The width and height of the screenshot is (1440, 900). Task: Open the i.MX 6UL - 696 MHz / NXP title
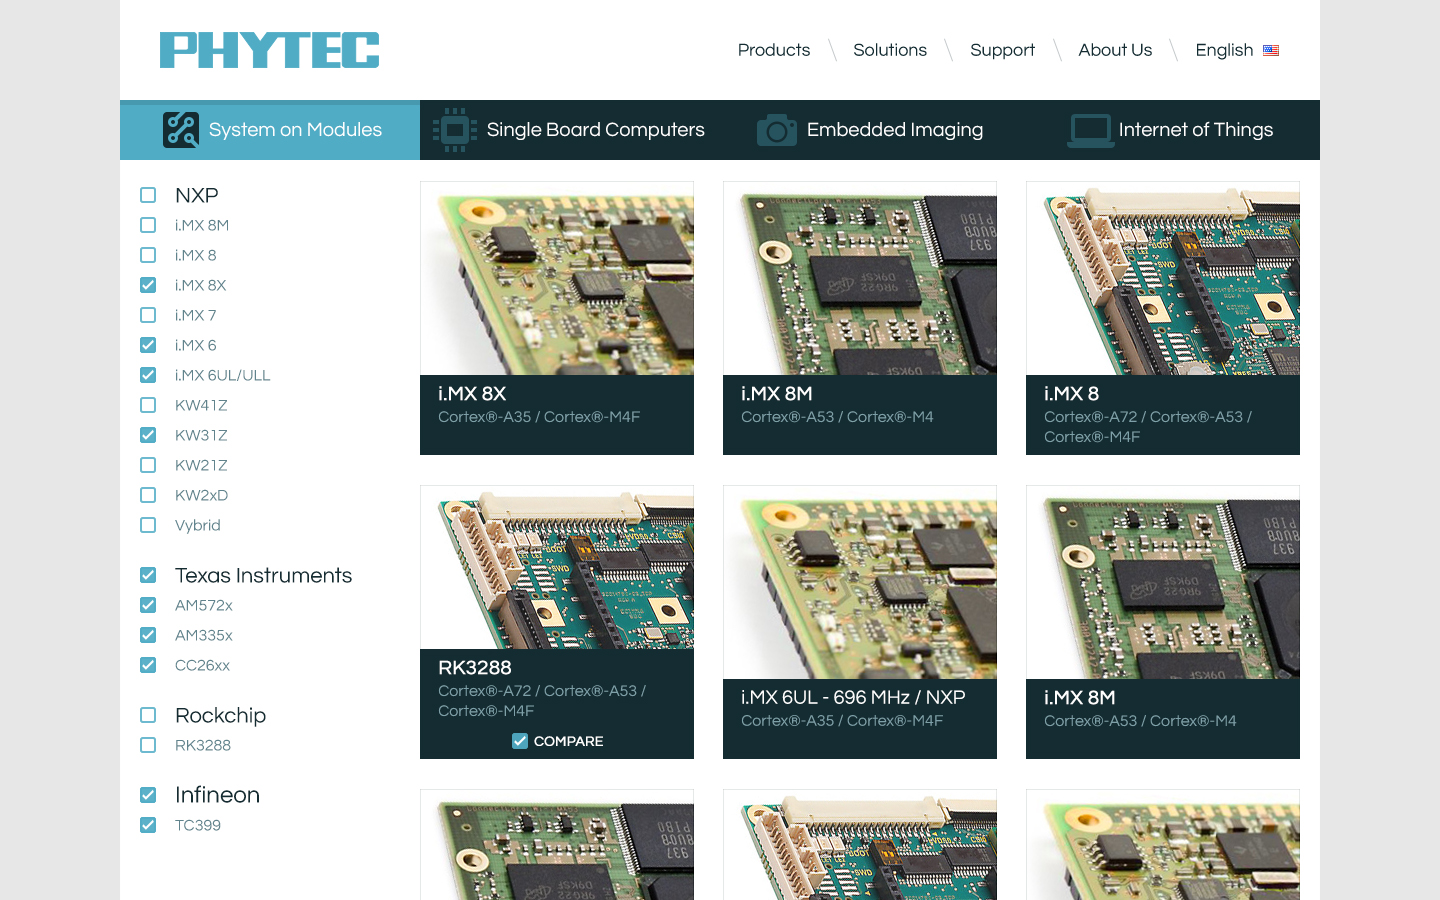pos(853,697)
